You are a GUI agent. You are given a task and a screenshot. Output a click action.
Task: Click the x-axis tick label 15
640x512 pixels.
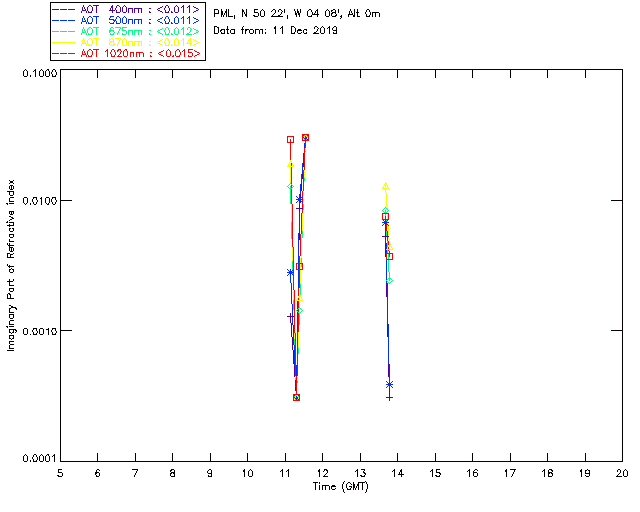[x=435, y=473]
